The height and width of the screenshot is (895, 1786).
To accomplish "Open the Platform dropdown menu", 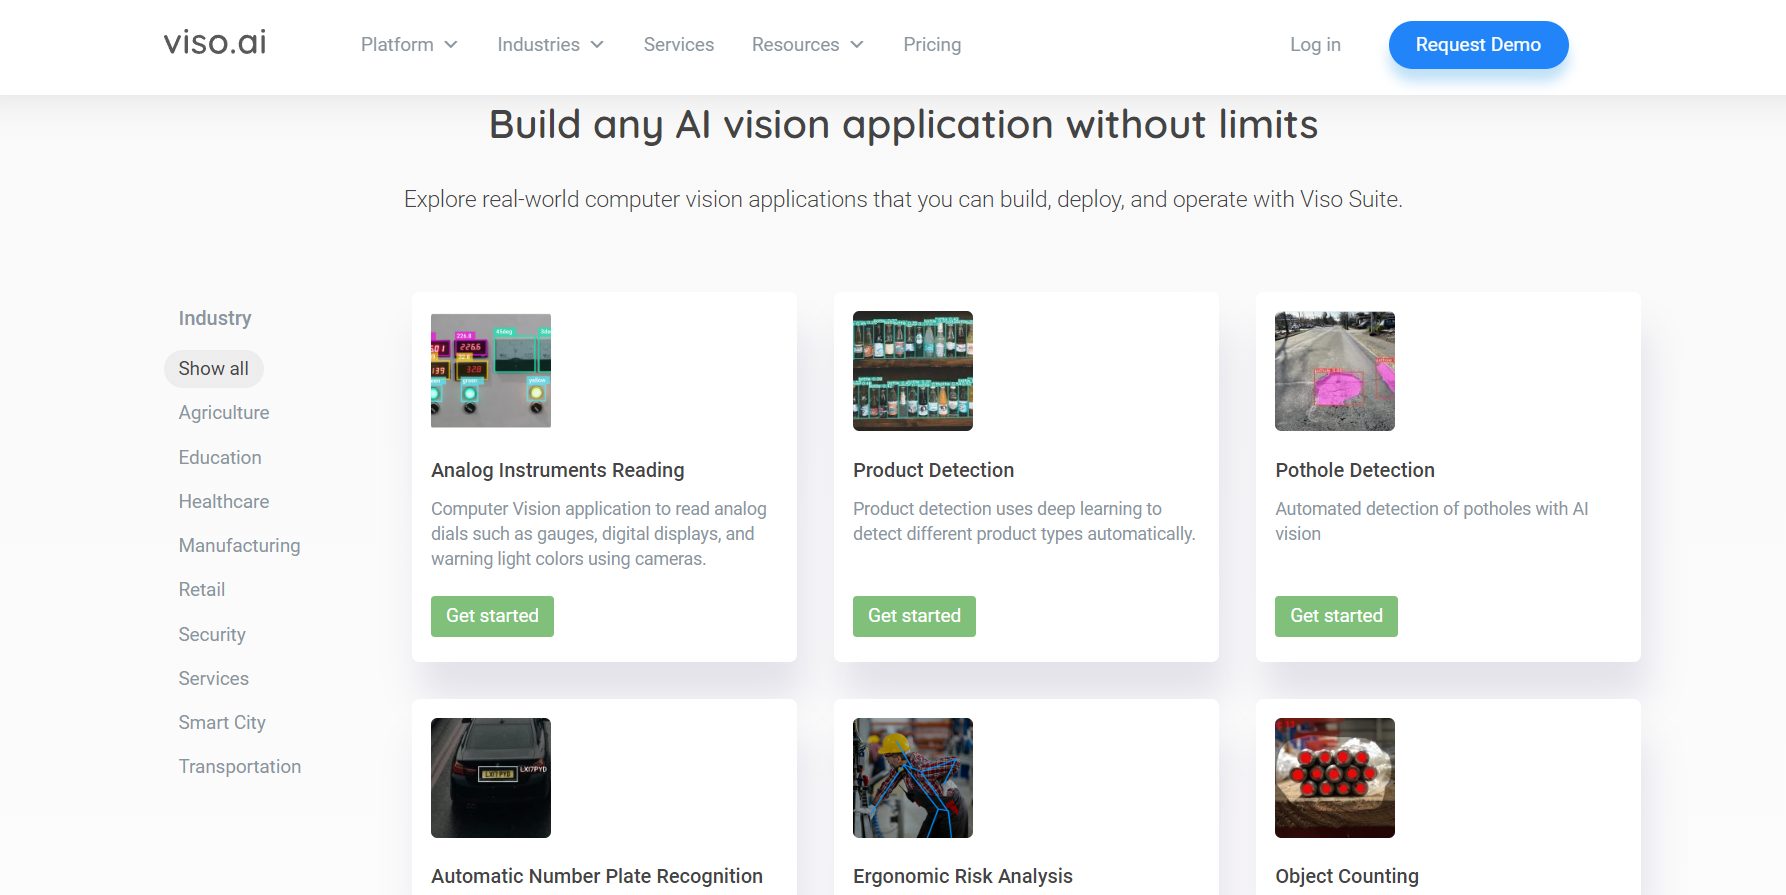I will pyautogui.click(x=409, y=45).
